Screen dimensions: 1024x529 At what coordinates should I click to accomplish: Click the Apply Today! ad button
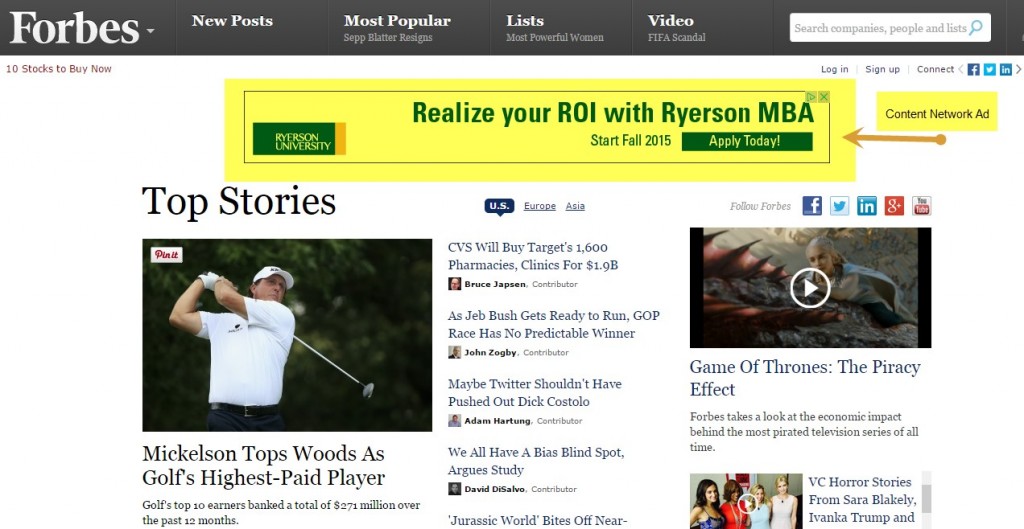[747, 141]
